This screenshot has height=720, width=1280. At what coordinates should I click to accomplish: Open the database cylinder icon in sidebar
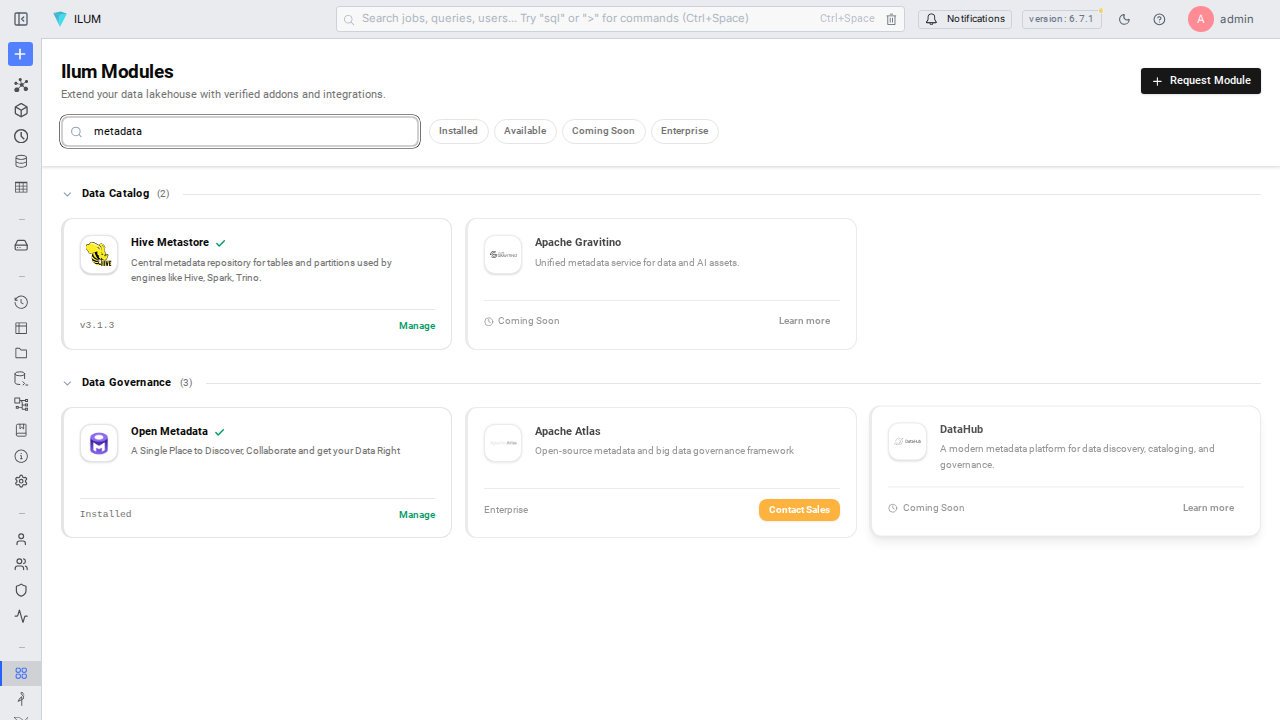pyautogui.click(x=21, y=161)
